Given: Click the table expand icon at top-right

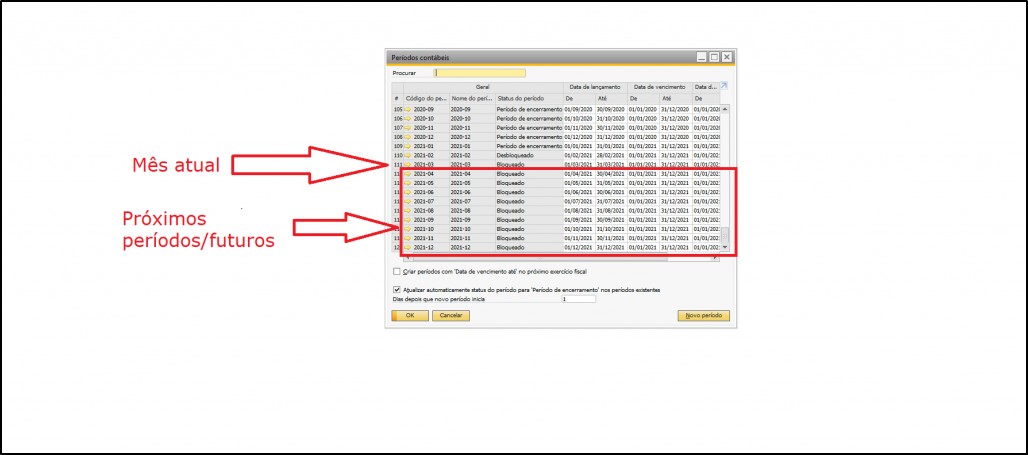Looking at the screenshot, I should coord(725,87).
